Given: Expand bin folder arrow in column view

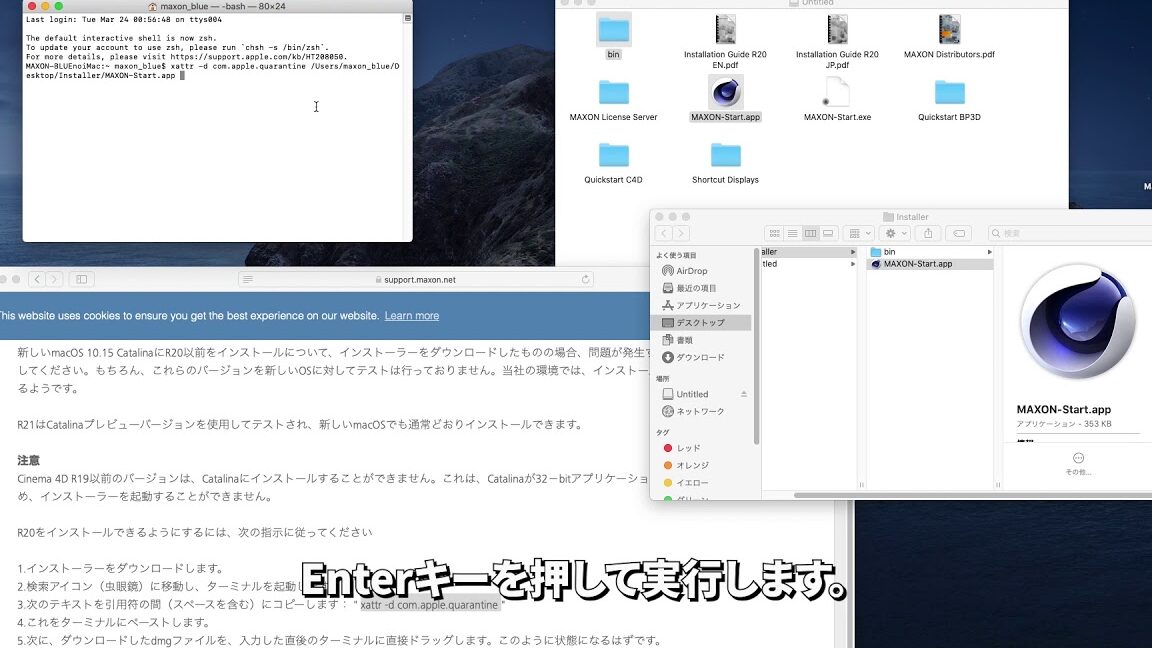Looking at the screenshot, I should tap(989, 252).
